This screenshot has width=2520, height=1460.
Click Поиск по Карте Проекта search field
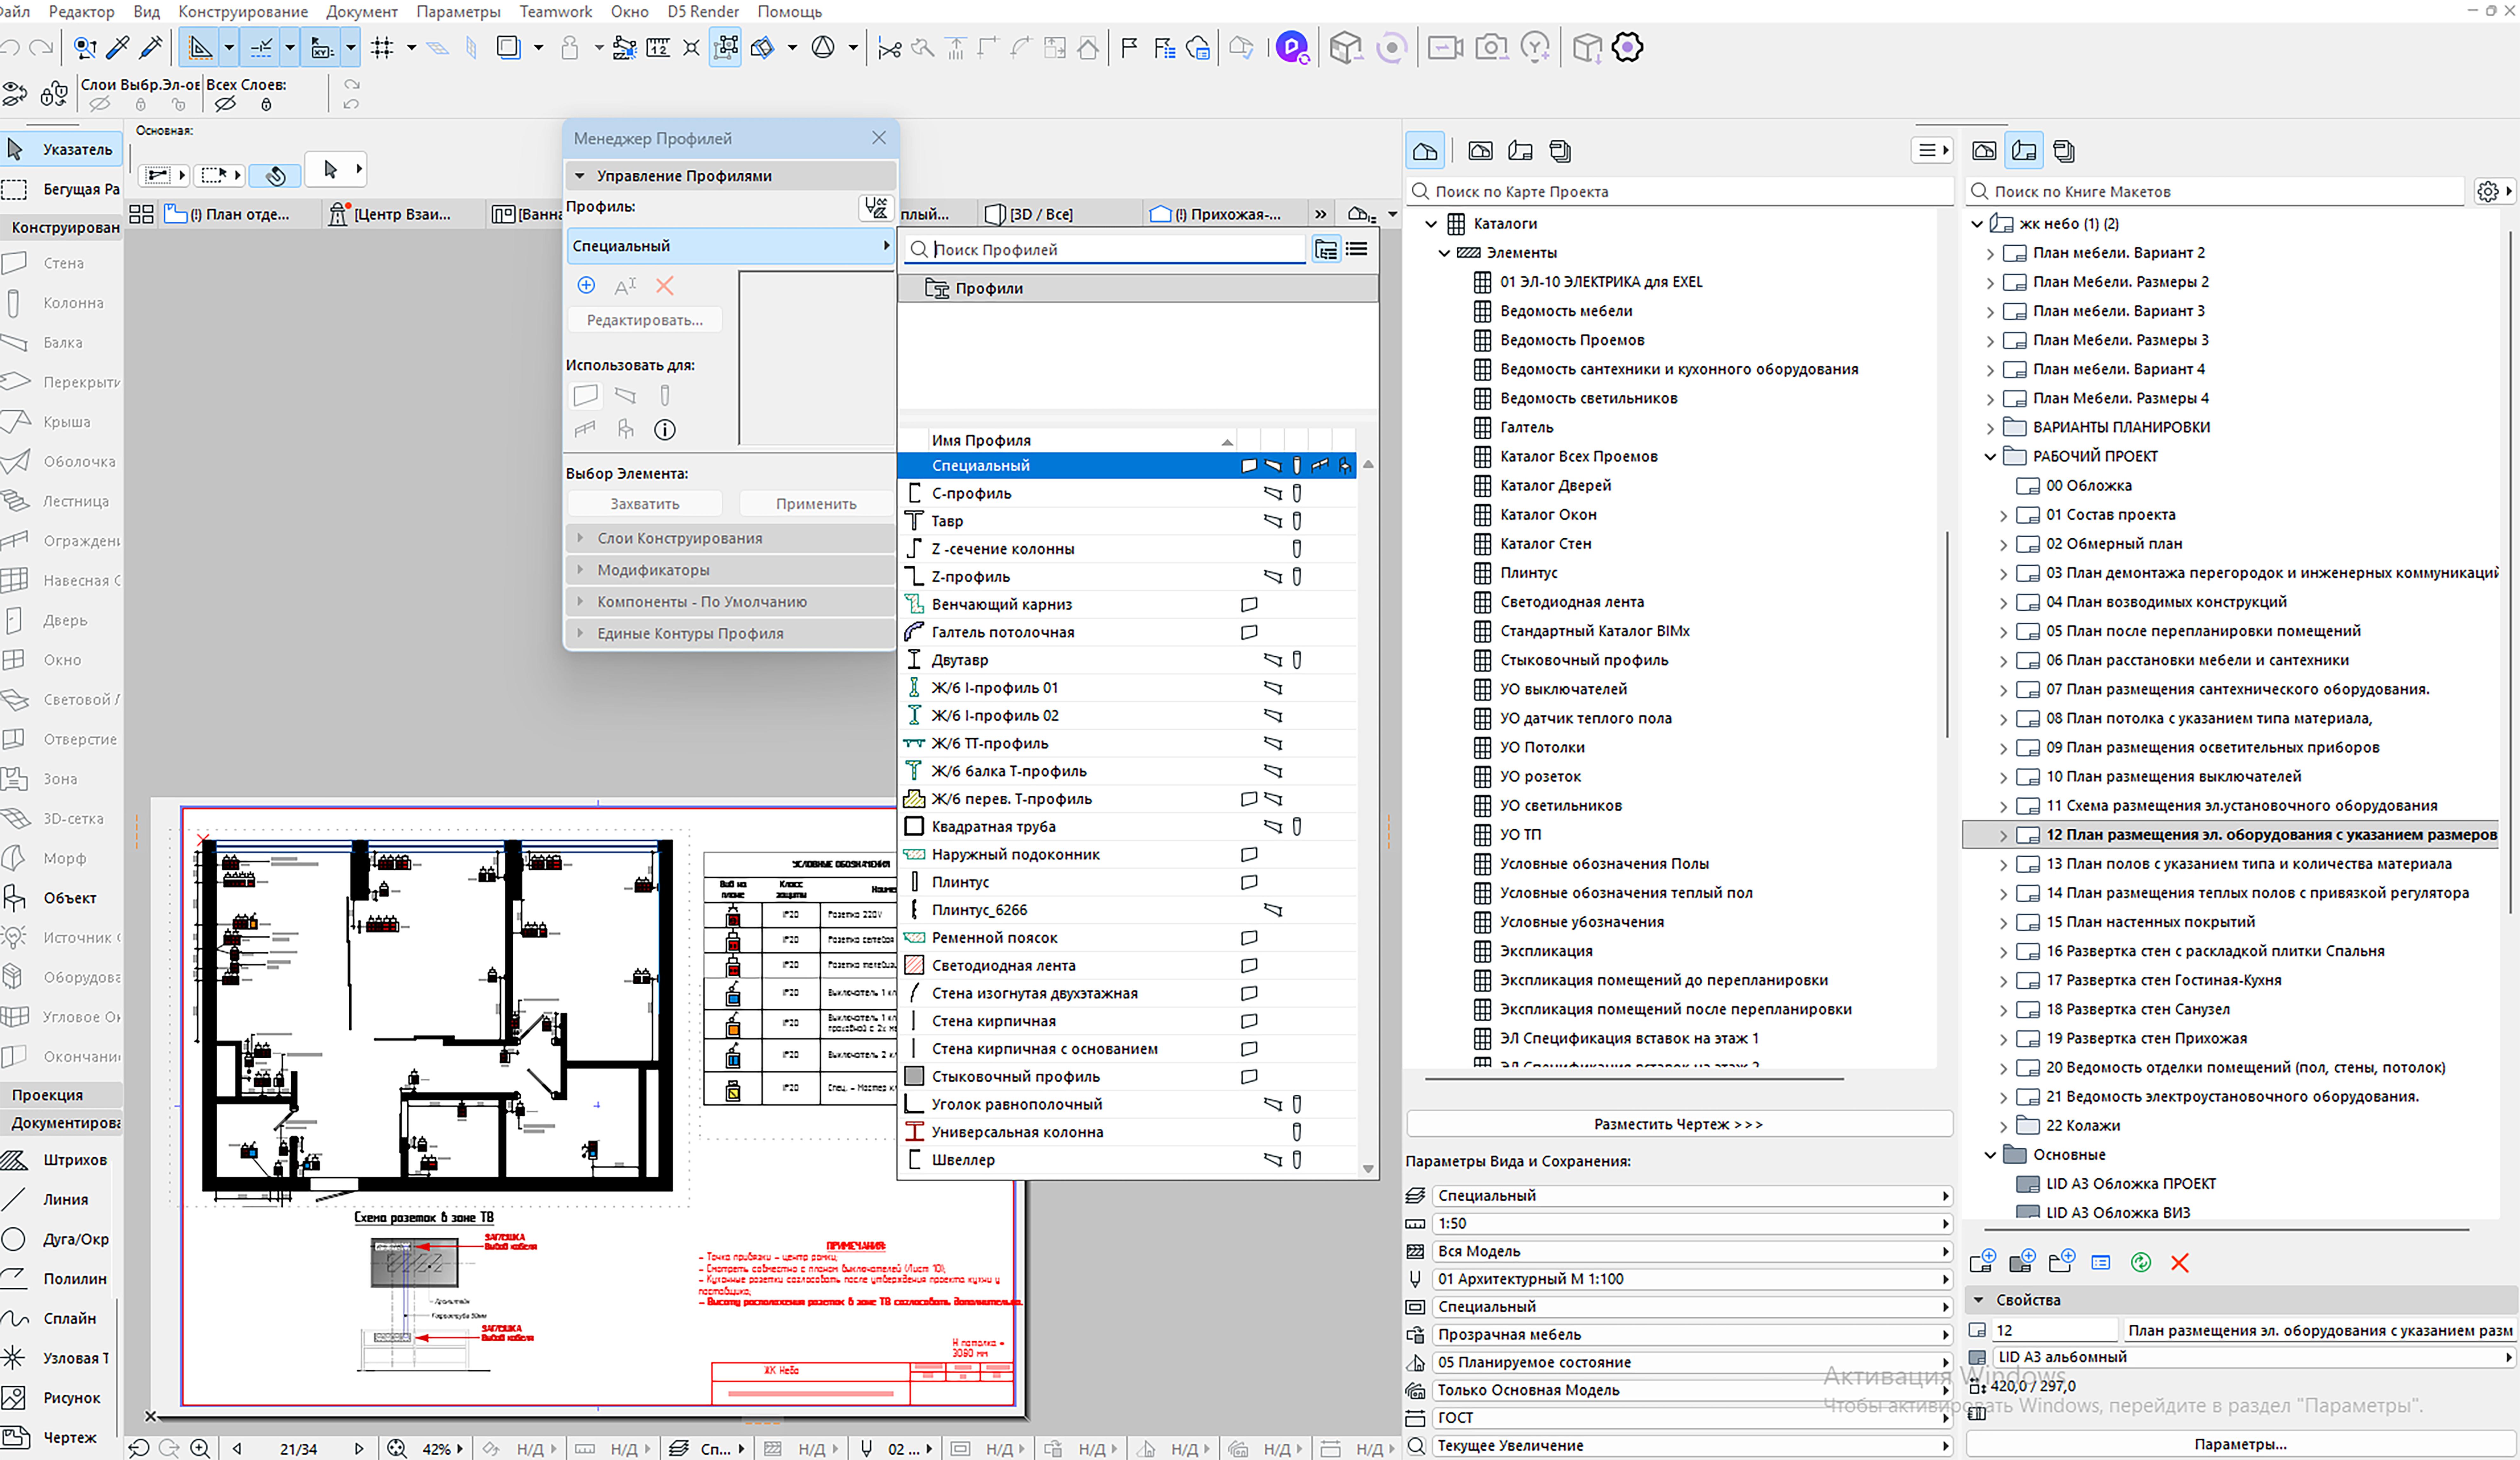click(x=1680, y=192)
